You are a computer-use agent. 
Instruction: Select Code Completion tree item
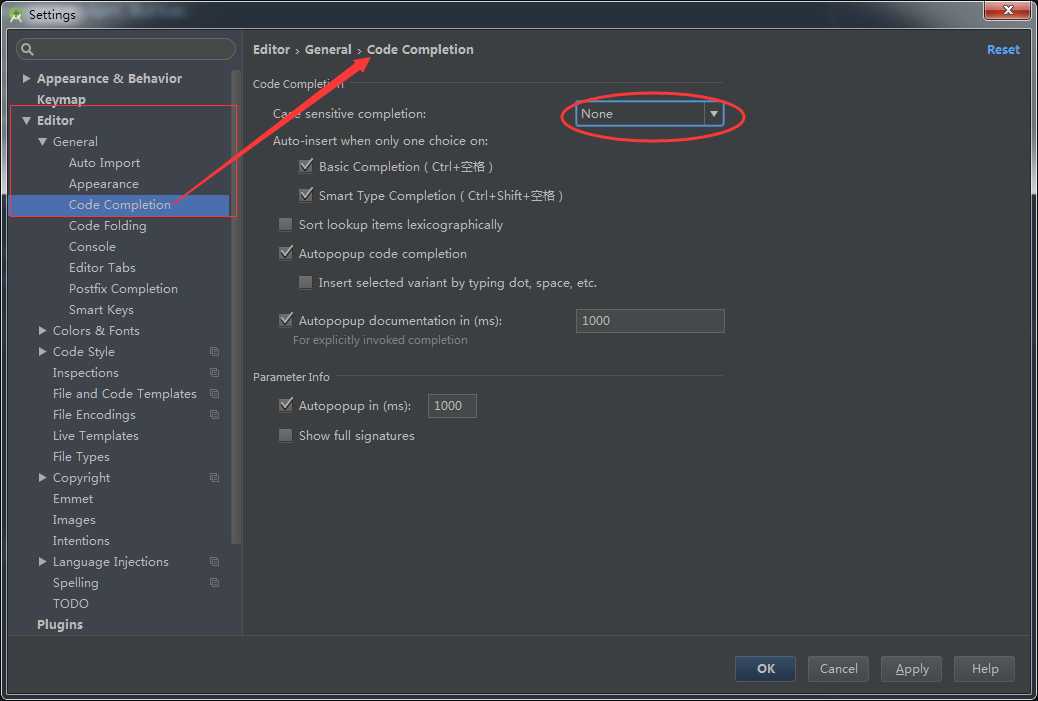tap(119, 205)
